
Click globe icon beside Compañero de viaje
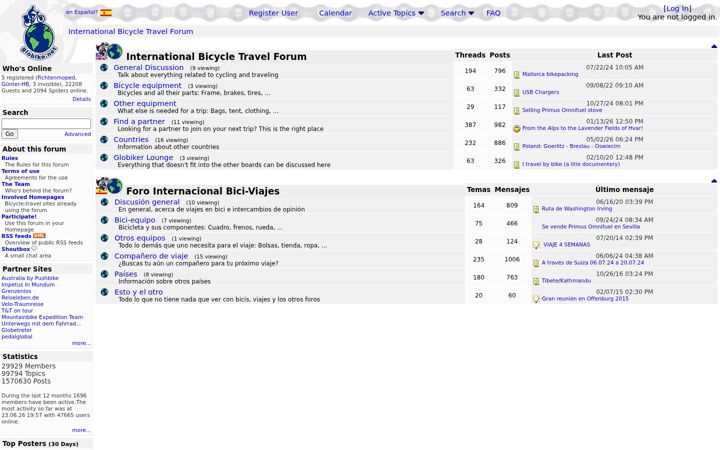coord(104,256)
